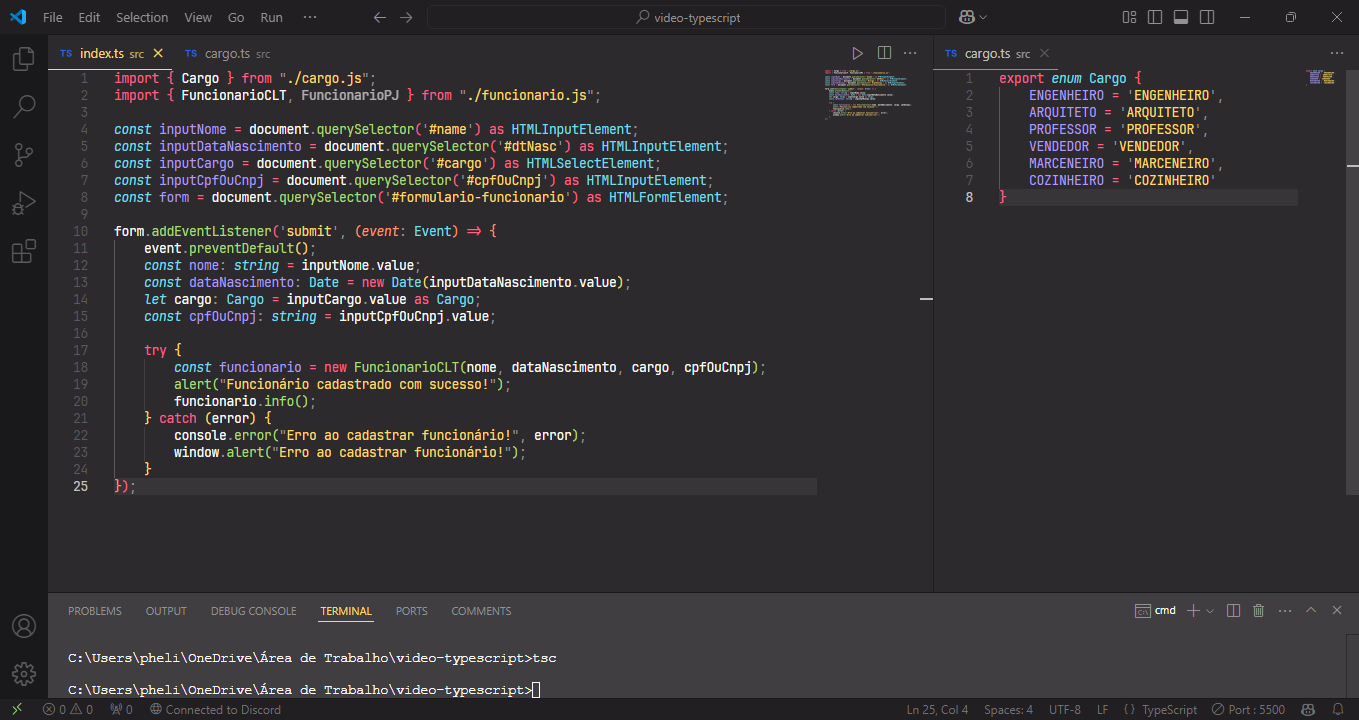The height and width of the screenshot is (720, 1359).
Task: Switch to the PROBLEMS panel tab
Action: [95, 611]
